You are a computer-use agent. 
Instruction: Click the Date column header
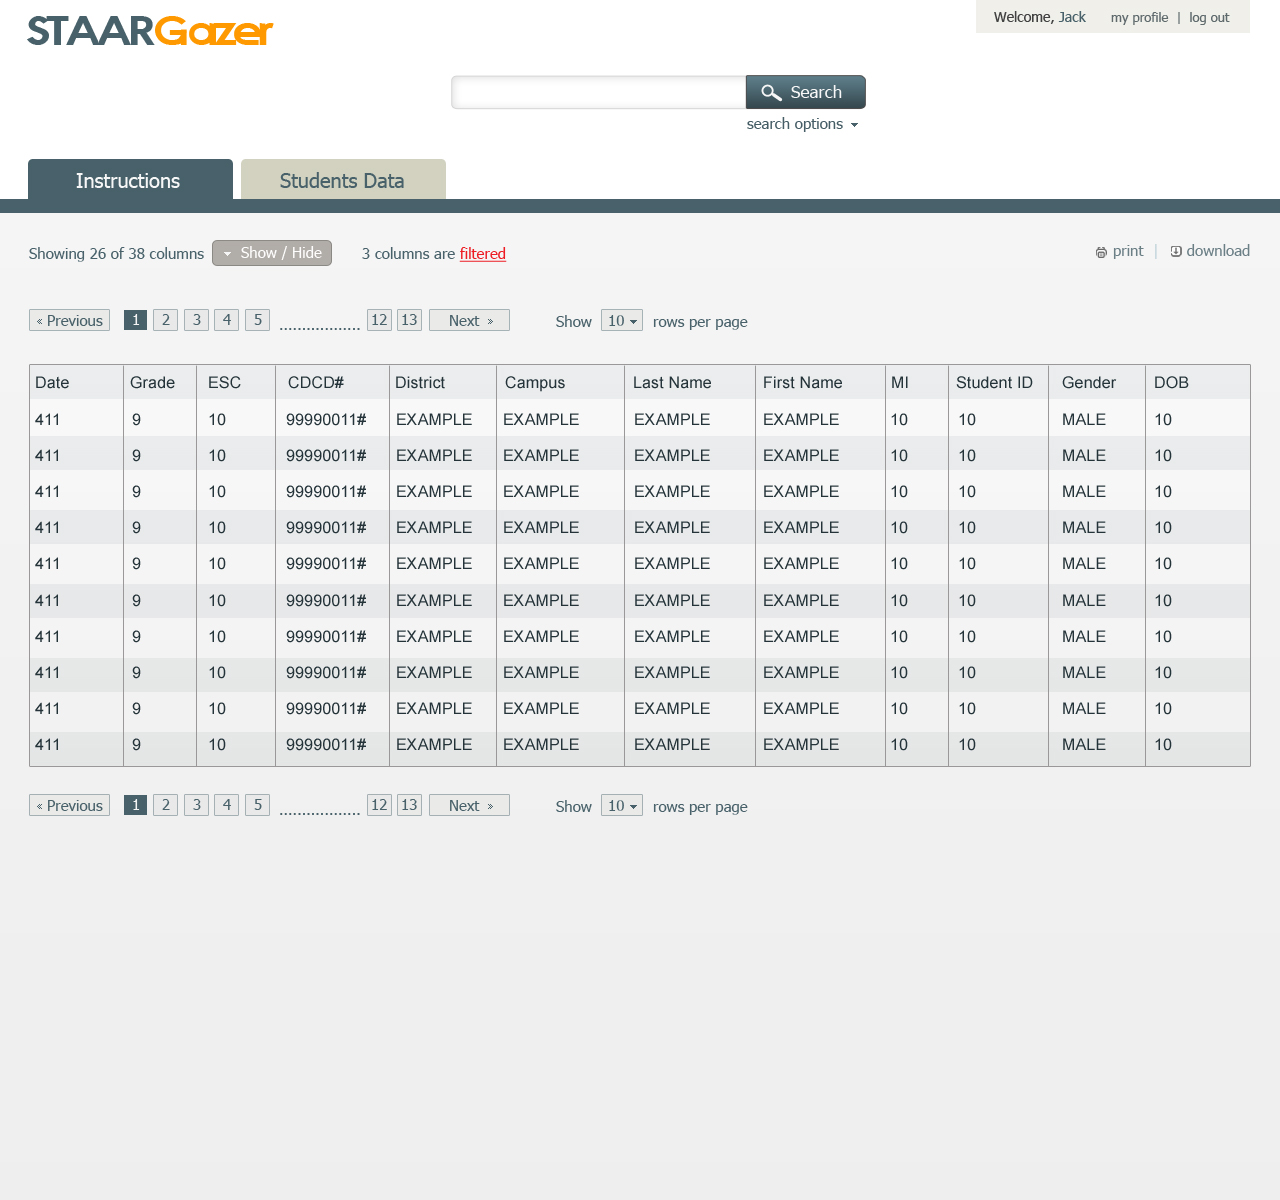[76, 382]
